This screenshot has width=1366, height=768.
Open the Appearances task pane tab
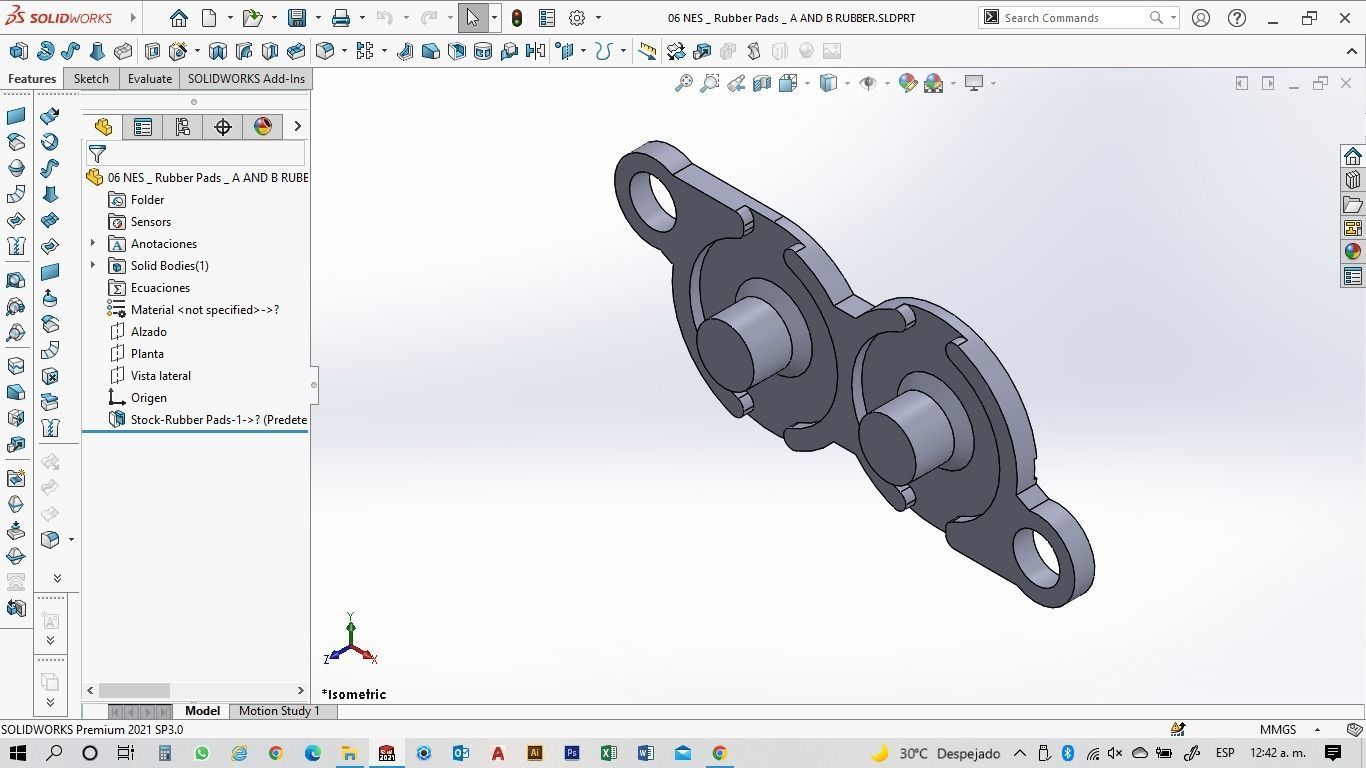coord(1353,252)
